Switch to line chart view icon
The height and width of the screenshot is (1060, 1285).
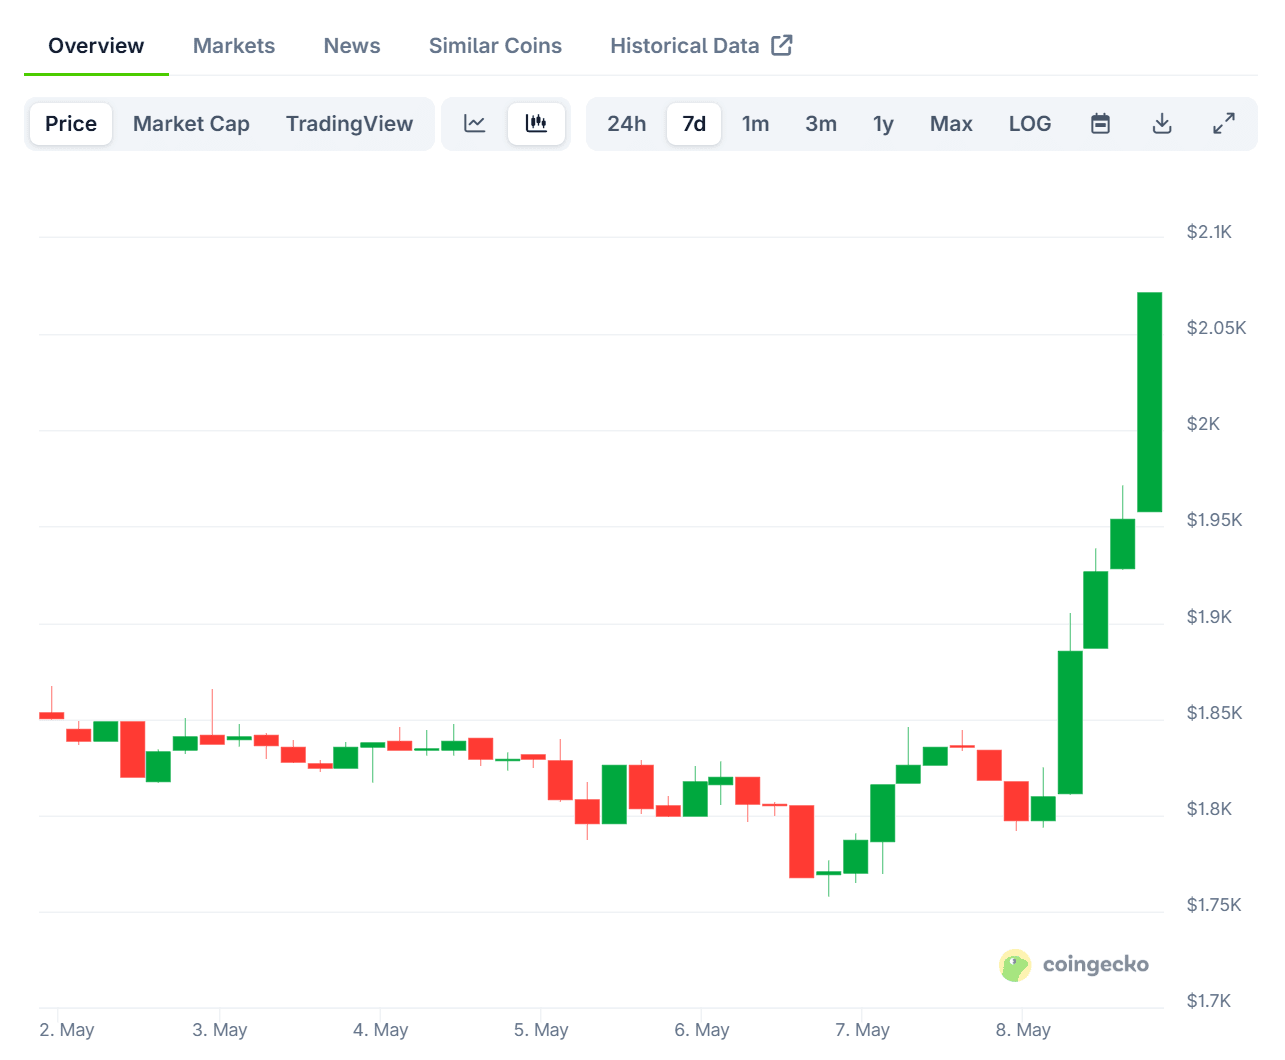coord(475,124)
